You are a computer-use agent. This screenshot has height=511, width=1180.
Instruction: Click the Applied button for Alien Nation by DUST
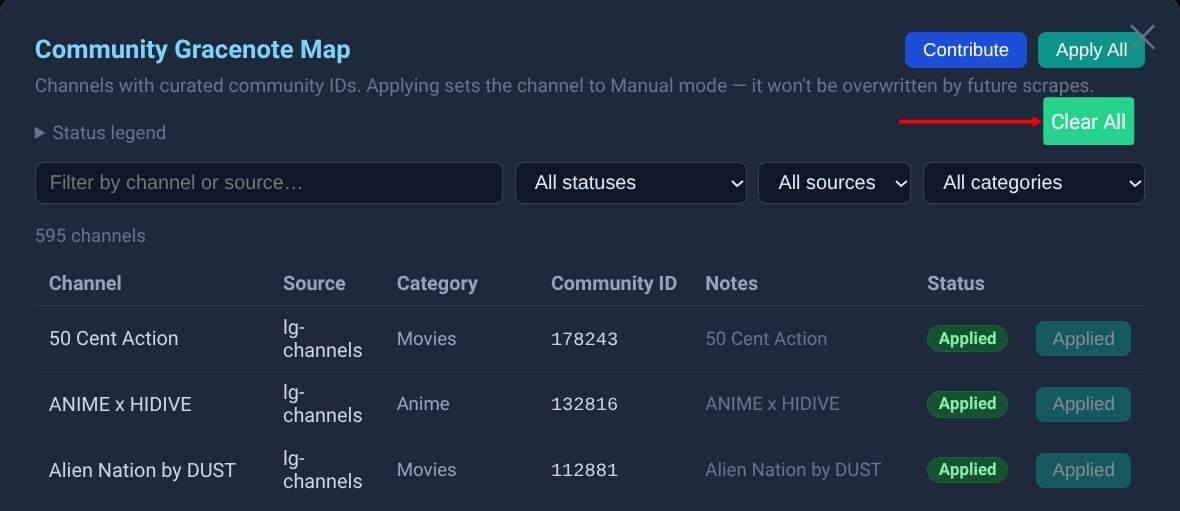coord(1083,470)
